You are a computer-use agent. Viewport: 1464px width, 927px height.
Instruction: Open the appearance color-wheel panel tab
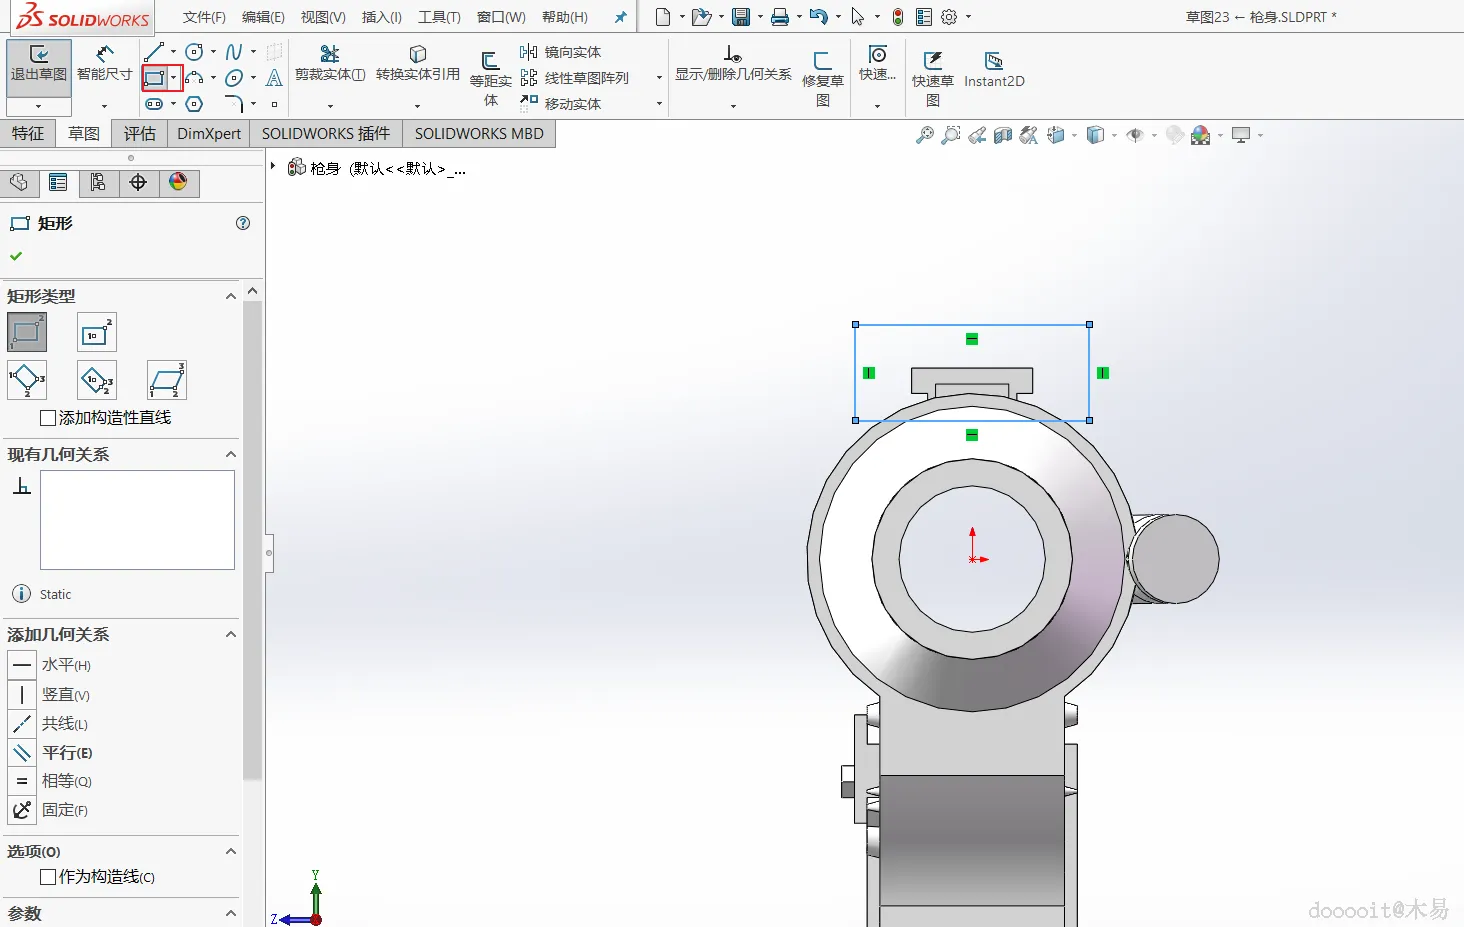[178, 182]
